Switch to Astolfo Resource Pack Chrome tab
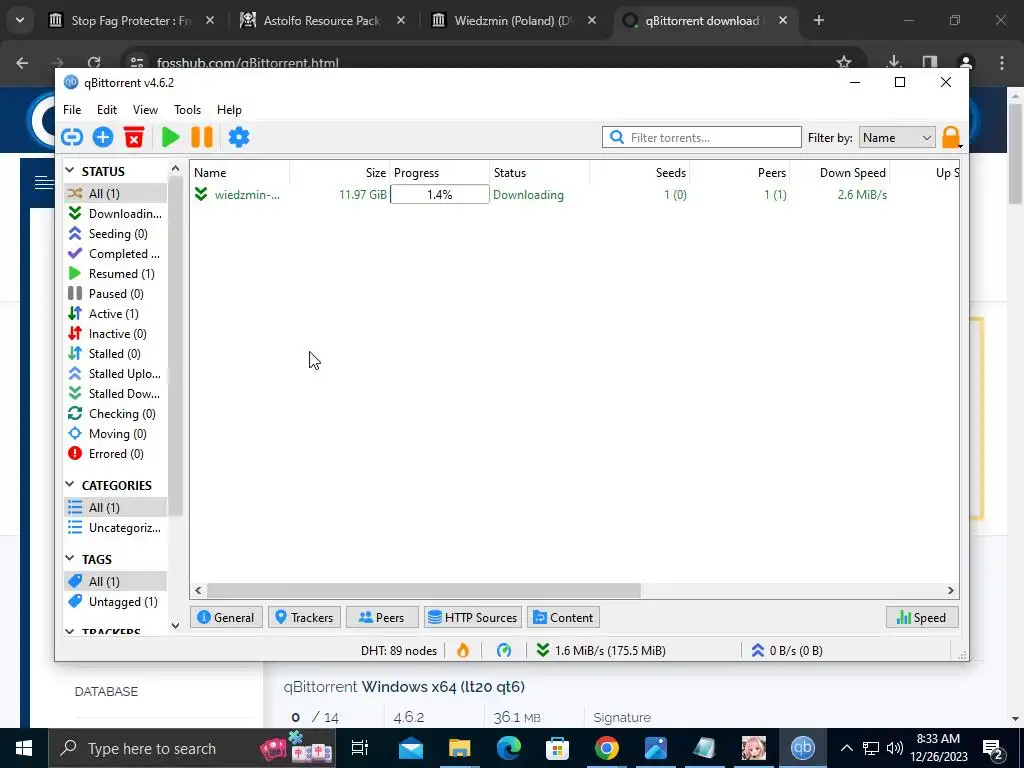The image size is (1024, 768). pos(323,20)
